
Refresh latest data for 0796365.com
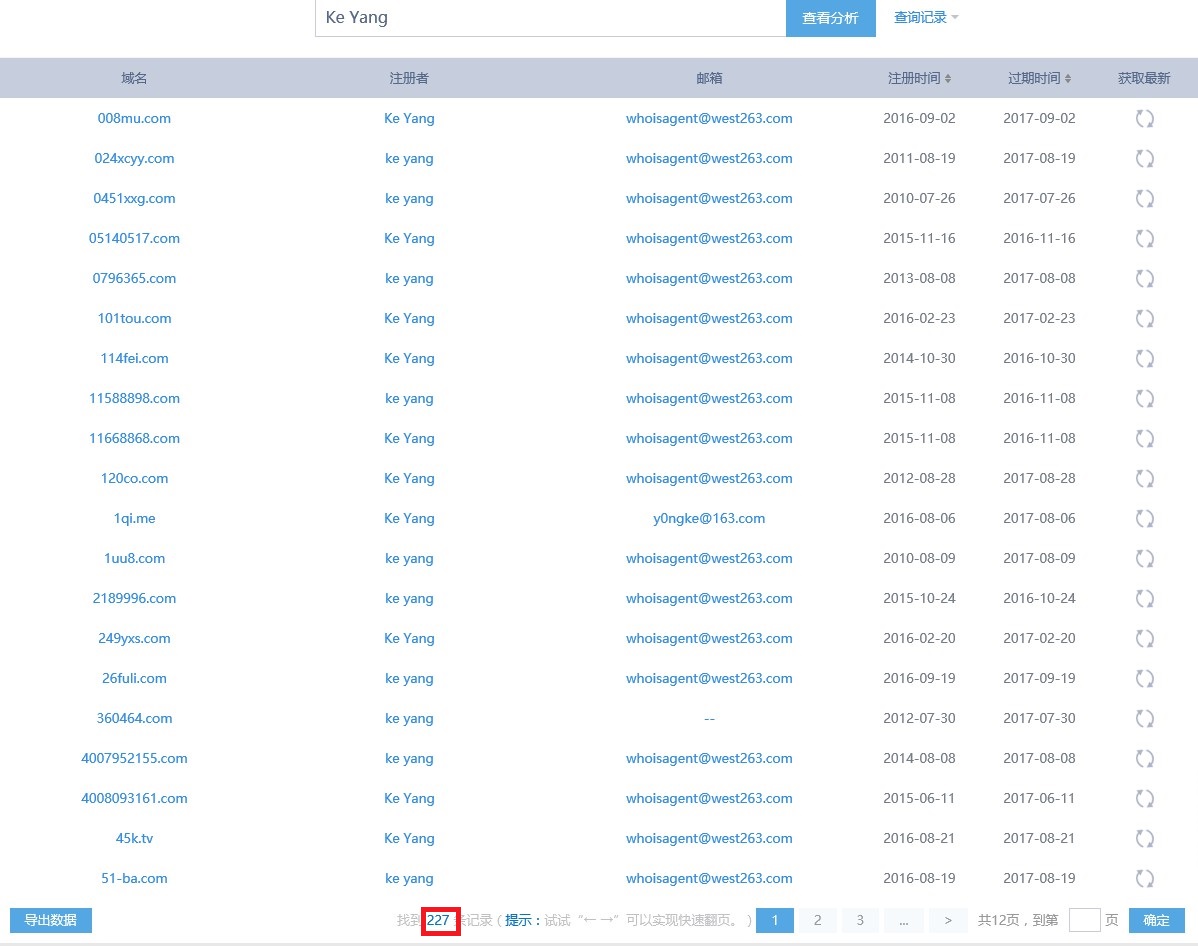(1144, 278)
